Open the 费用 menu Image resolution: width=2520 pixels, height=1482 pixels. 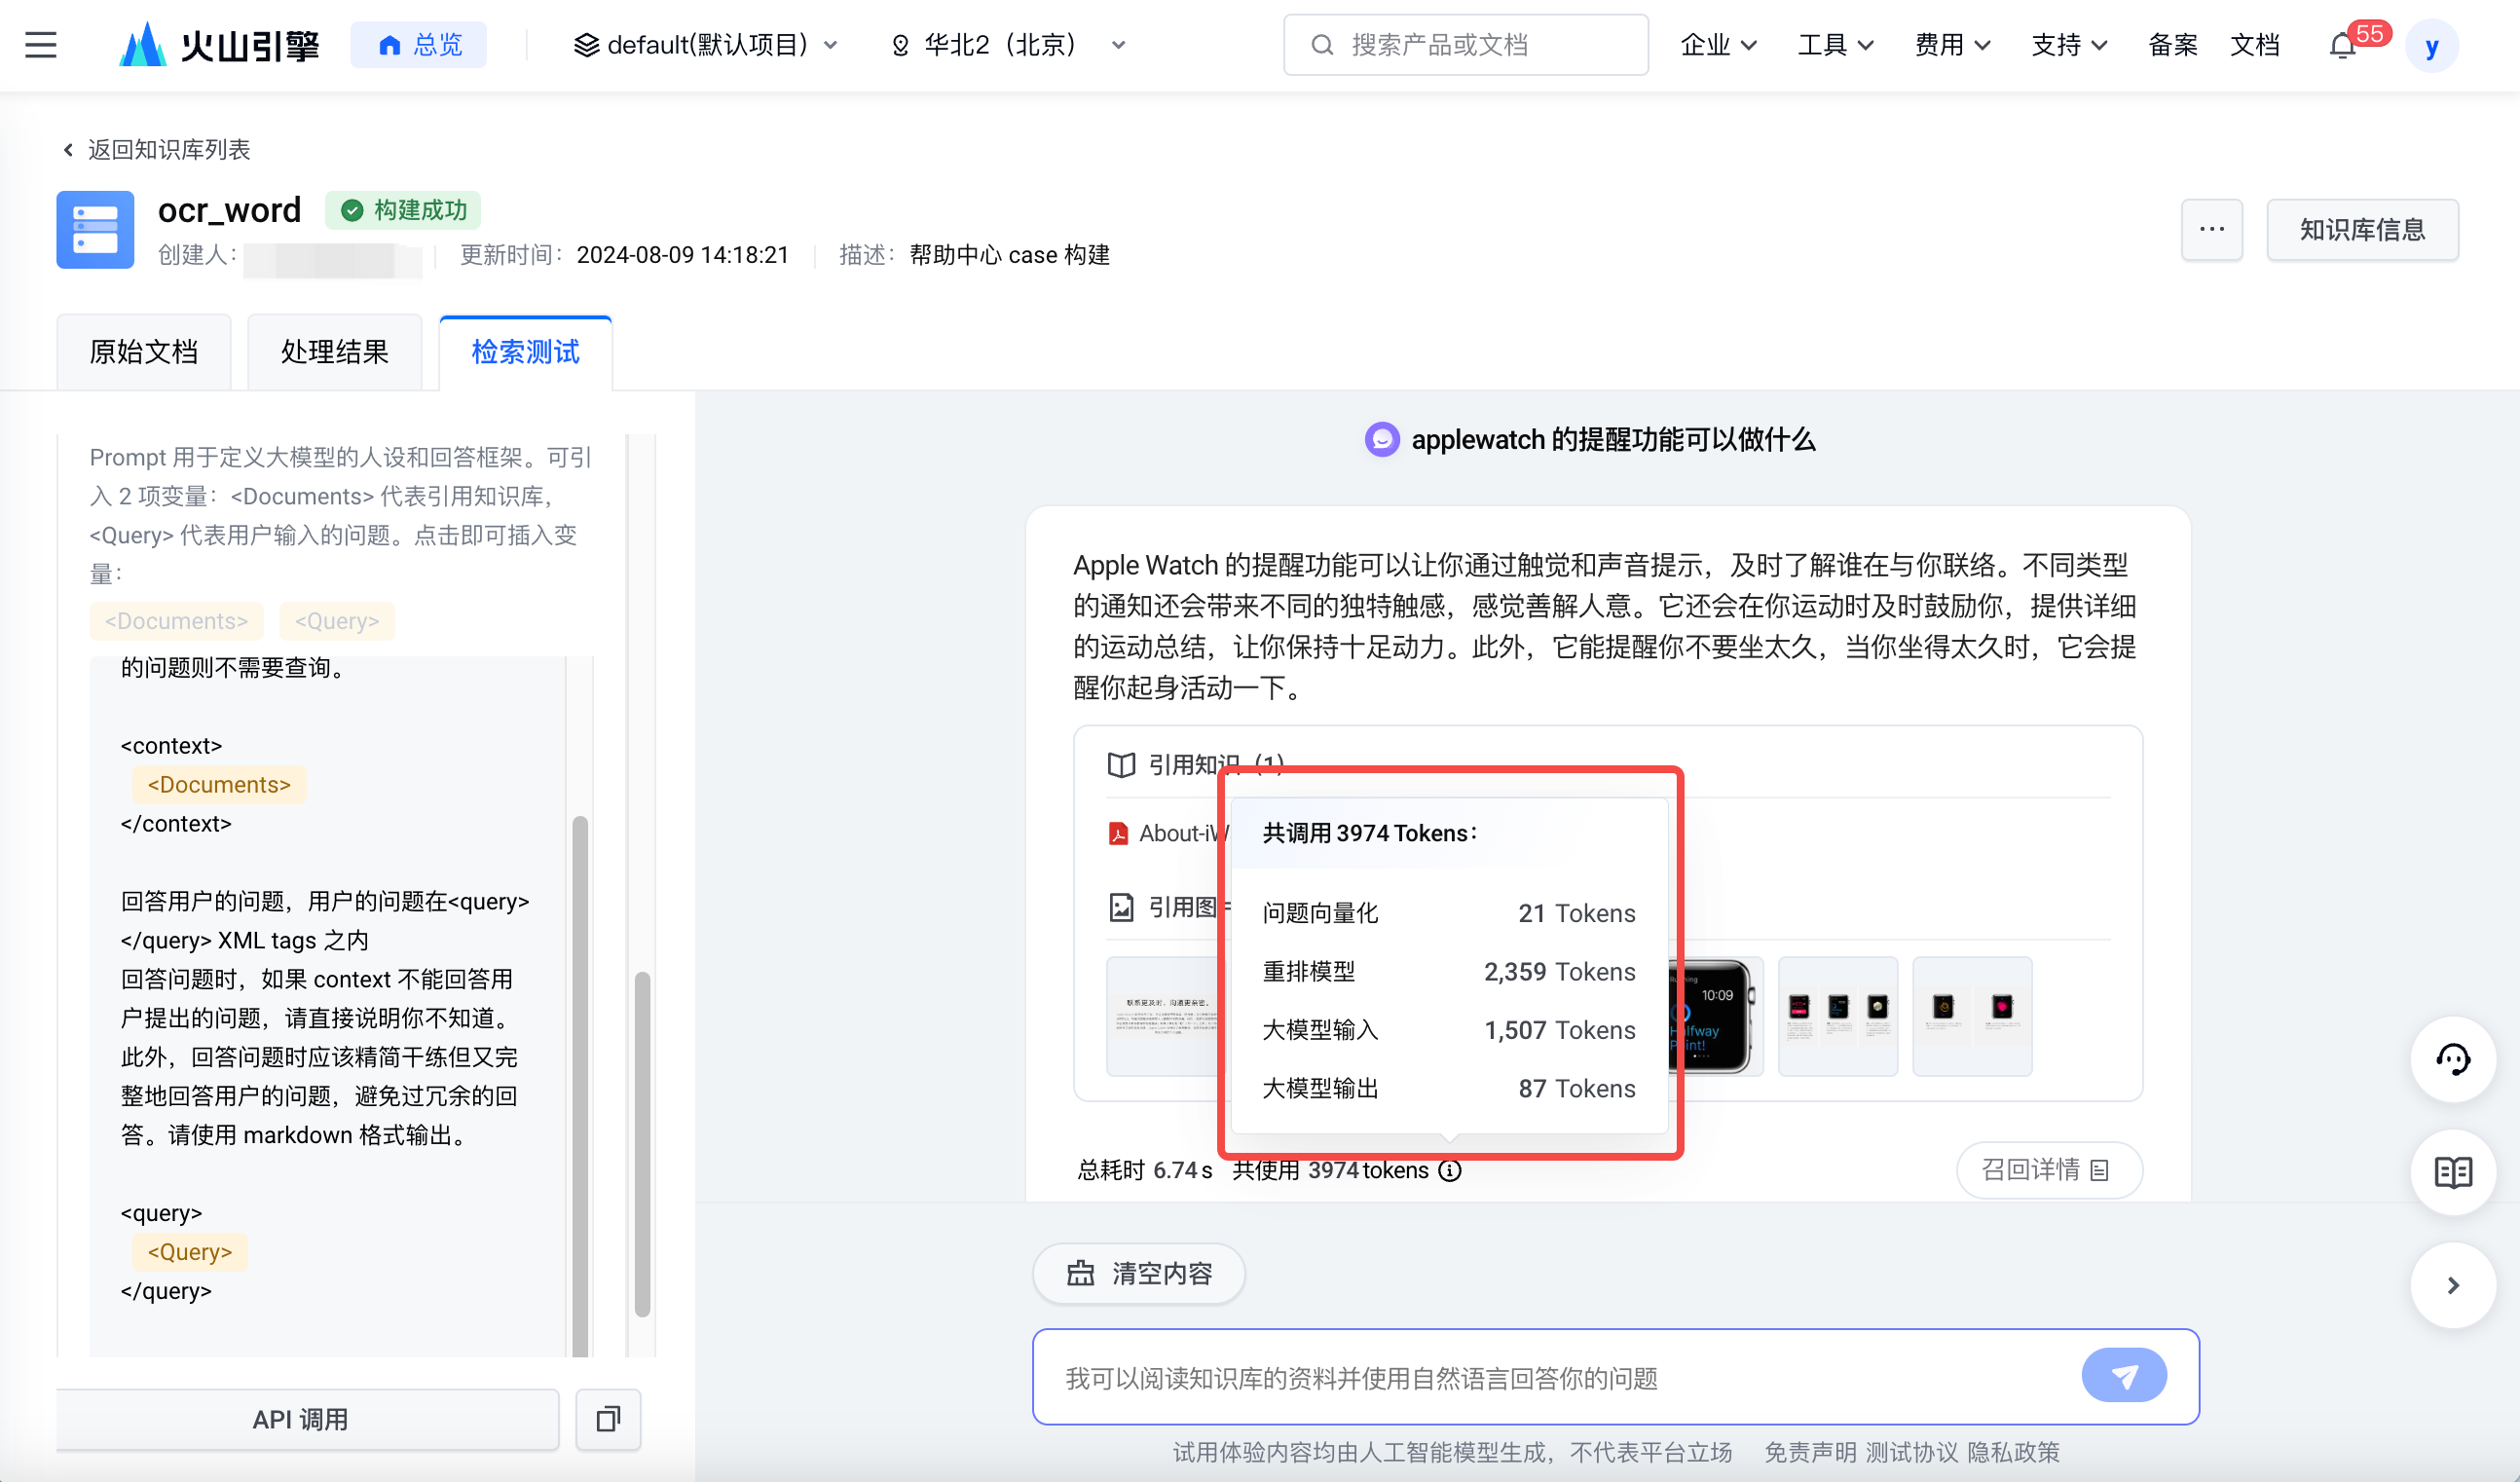pos(1952,45)
